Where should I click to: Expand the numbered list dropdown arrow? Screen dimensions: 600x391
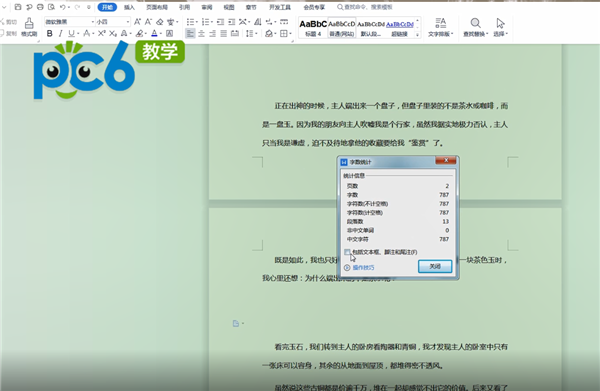pos(211,22)
